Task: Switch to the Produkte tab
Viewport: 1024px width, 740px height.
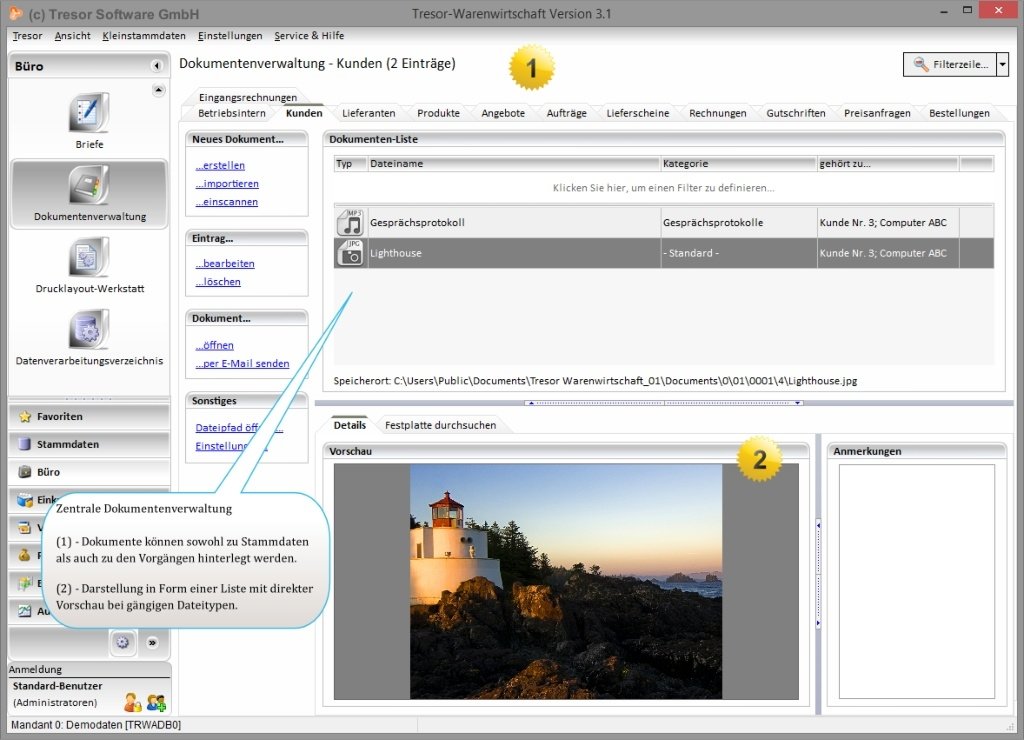Action: tap(438, 113)
